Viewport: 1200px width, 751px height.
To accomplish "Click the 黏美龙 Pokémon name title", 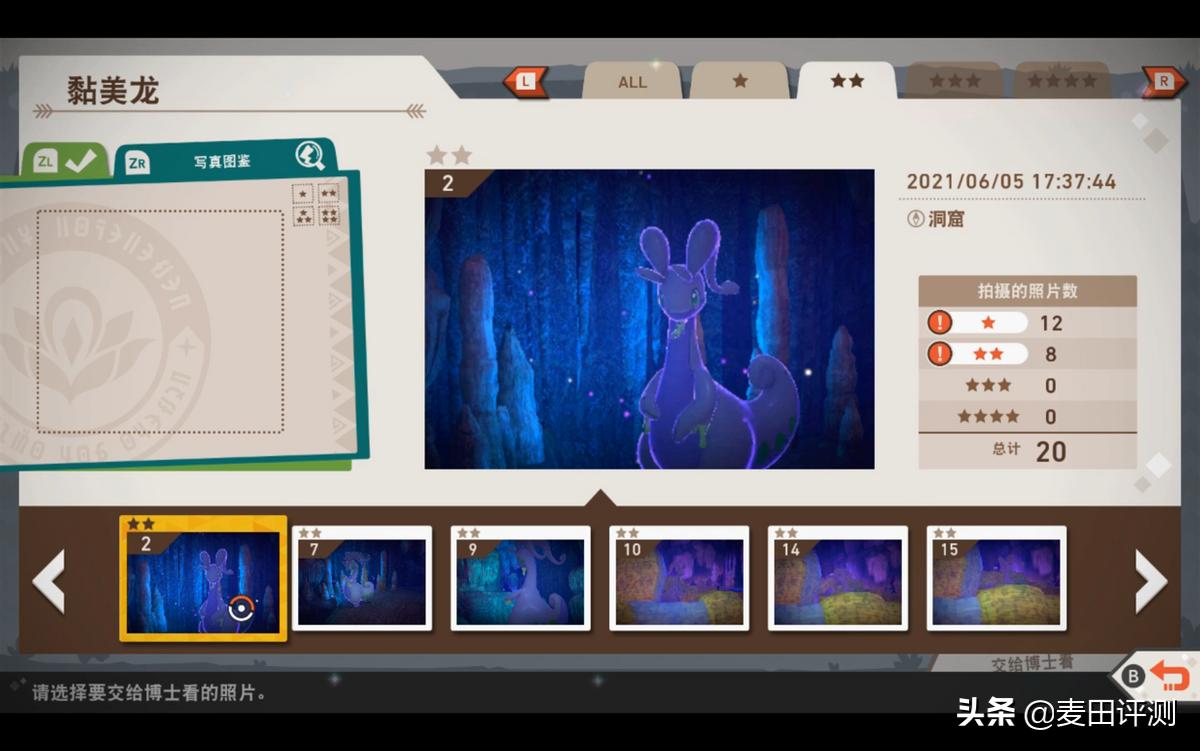I will point(113,90).
